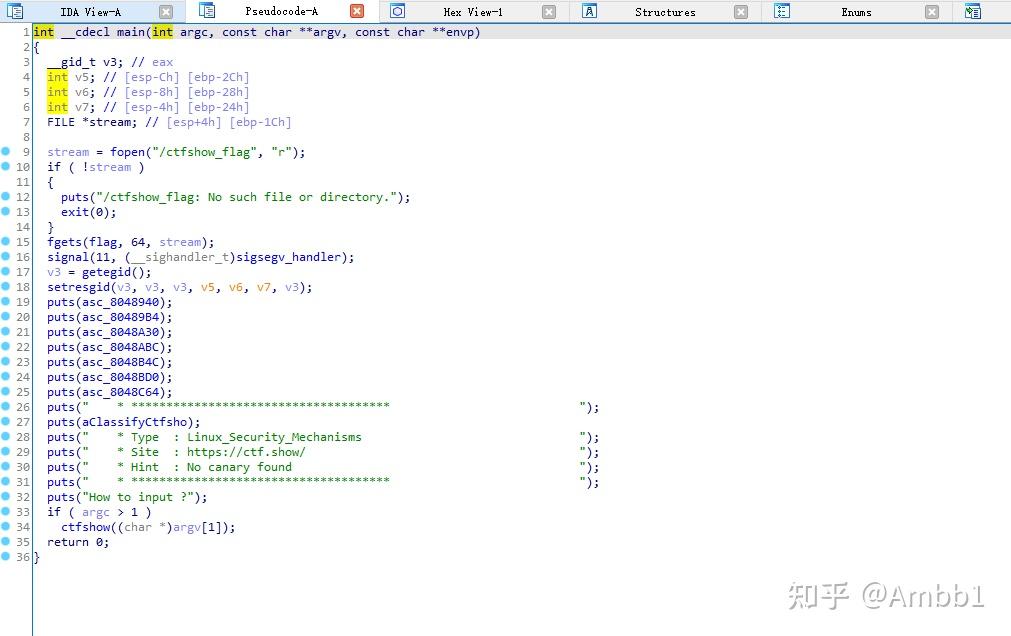
Task: Close the Hex View-1 tab
Action: (x=548, y=11)
